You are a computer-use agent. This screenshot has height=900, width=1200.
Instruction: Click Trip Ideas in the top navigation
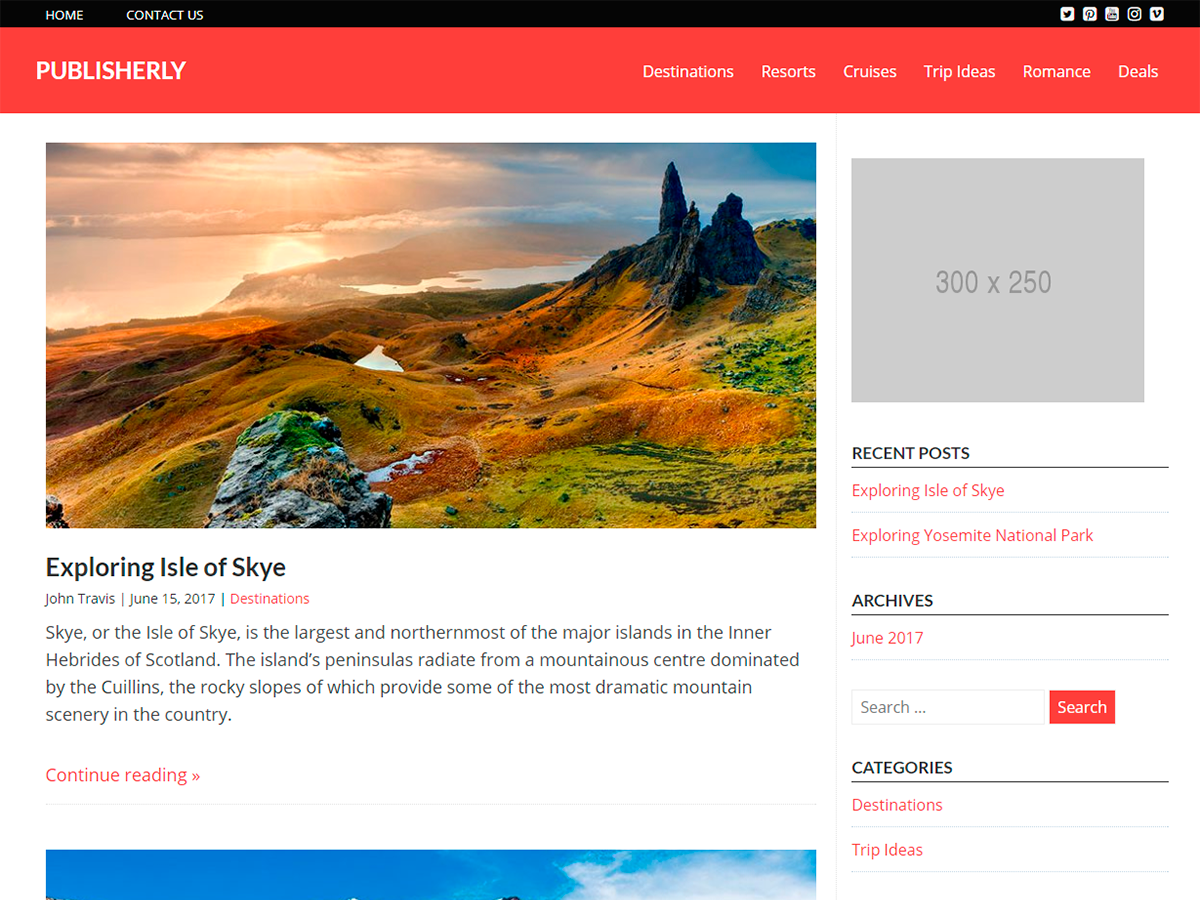pos(959,71)
